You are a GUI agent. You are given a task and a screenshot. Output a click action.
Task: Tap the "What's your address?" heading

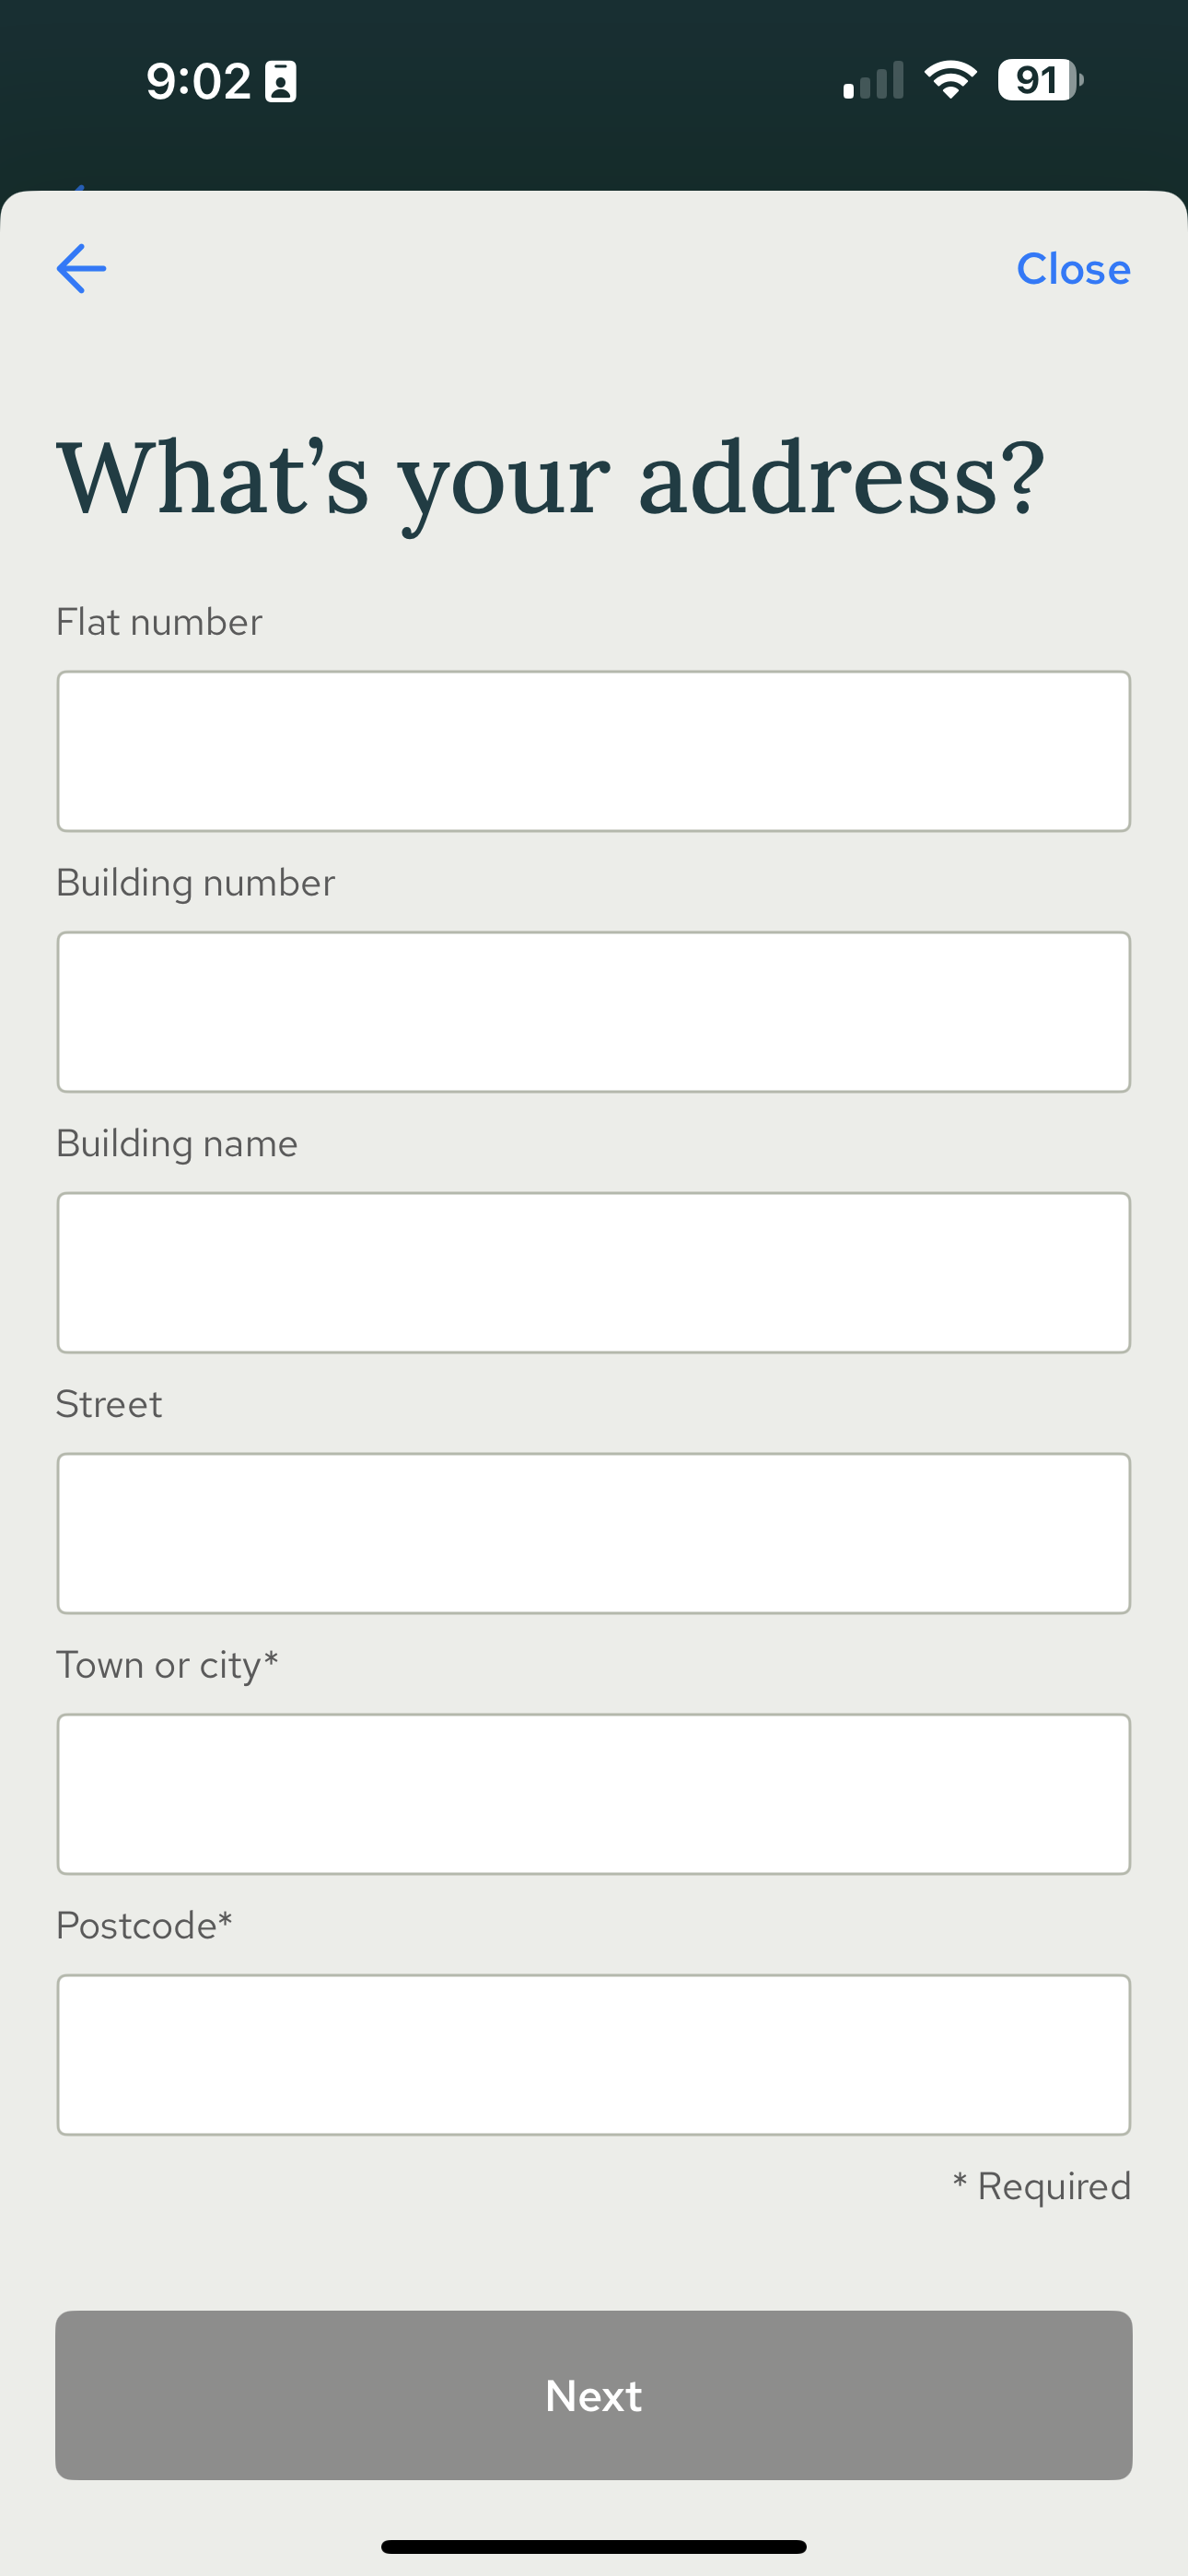551,480
